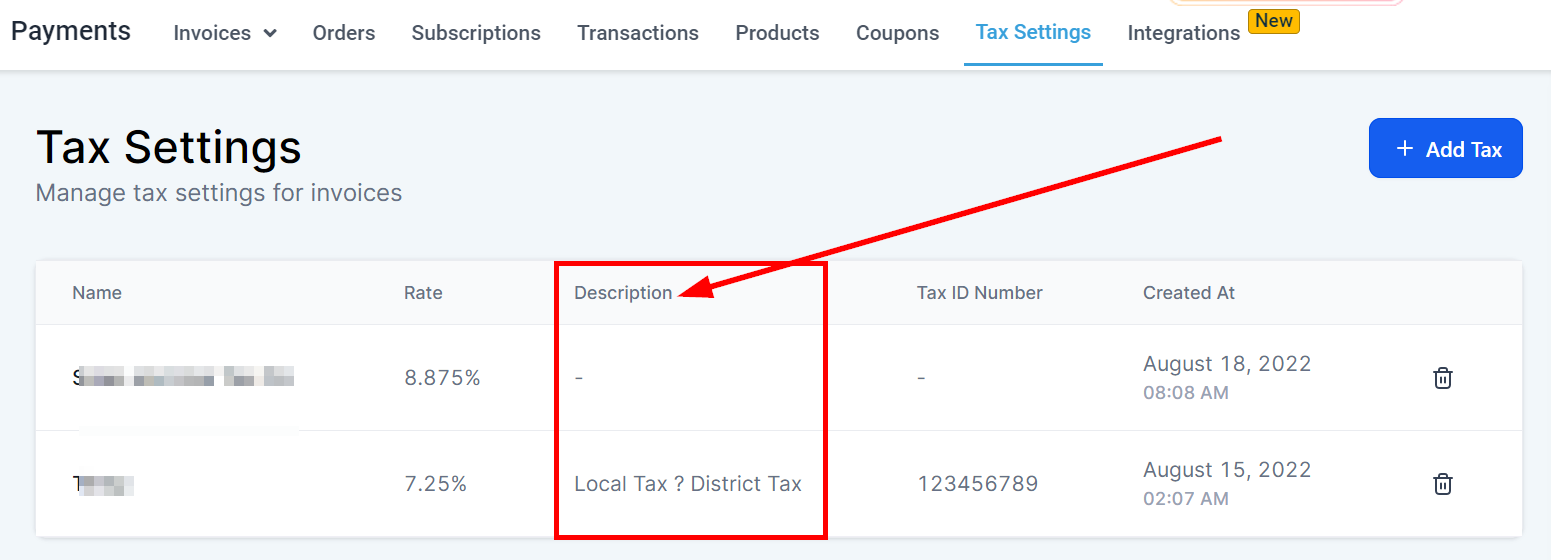Click trash icon for 7.25% tax row
The height and width of the screenshot is (560, 1551).
(1442, 484)
